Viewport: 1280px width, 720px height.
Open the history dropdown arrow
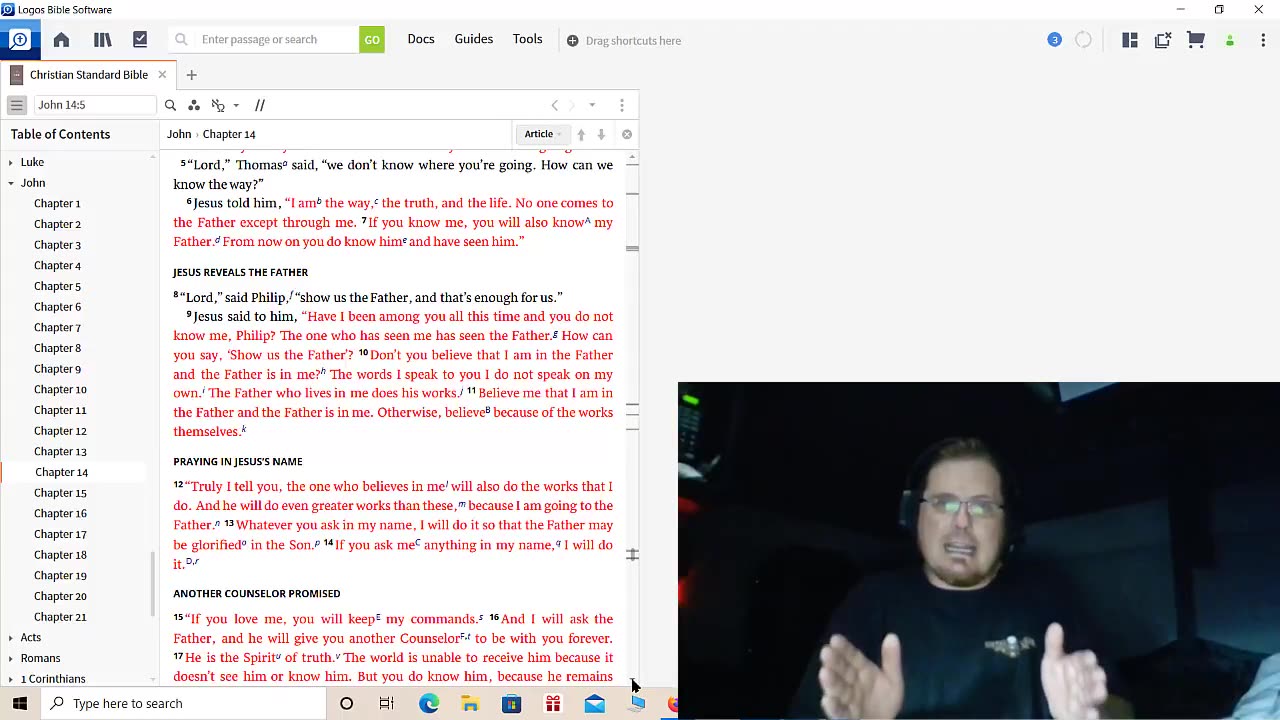[592, 105]
